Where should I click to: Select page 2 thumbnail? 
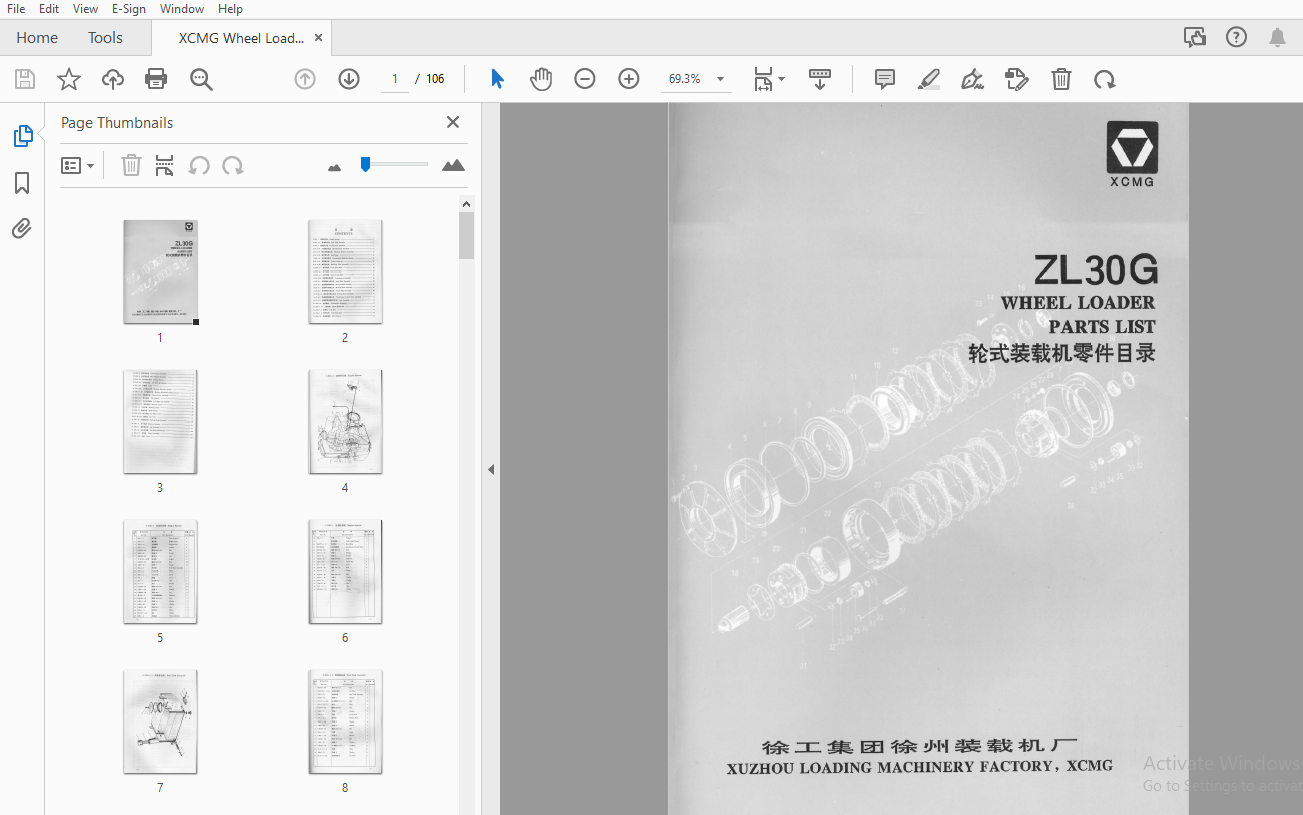tap(345, 272)
